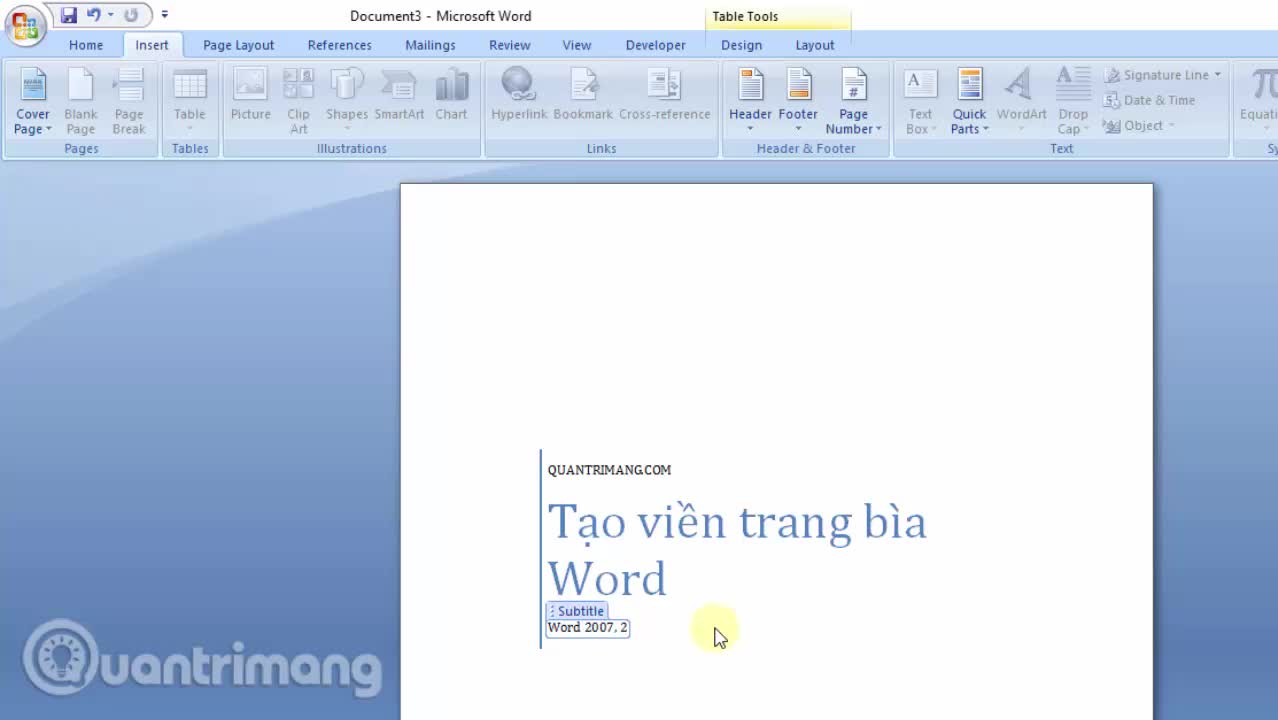This screenshot has width=1278, height=720.
Task: Click the Redo/Repeat icon
Action: (x=131, y=15)
